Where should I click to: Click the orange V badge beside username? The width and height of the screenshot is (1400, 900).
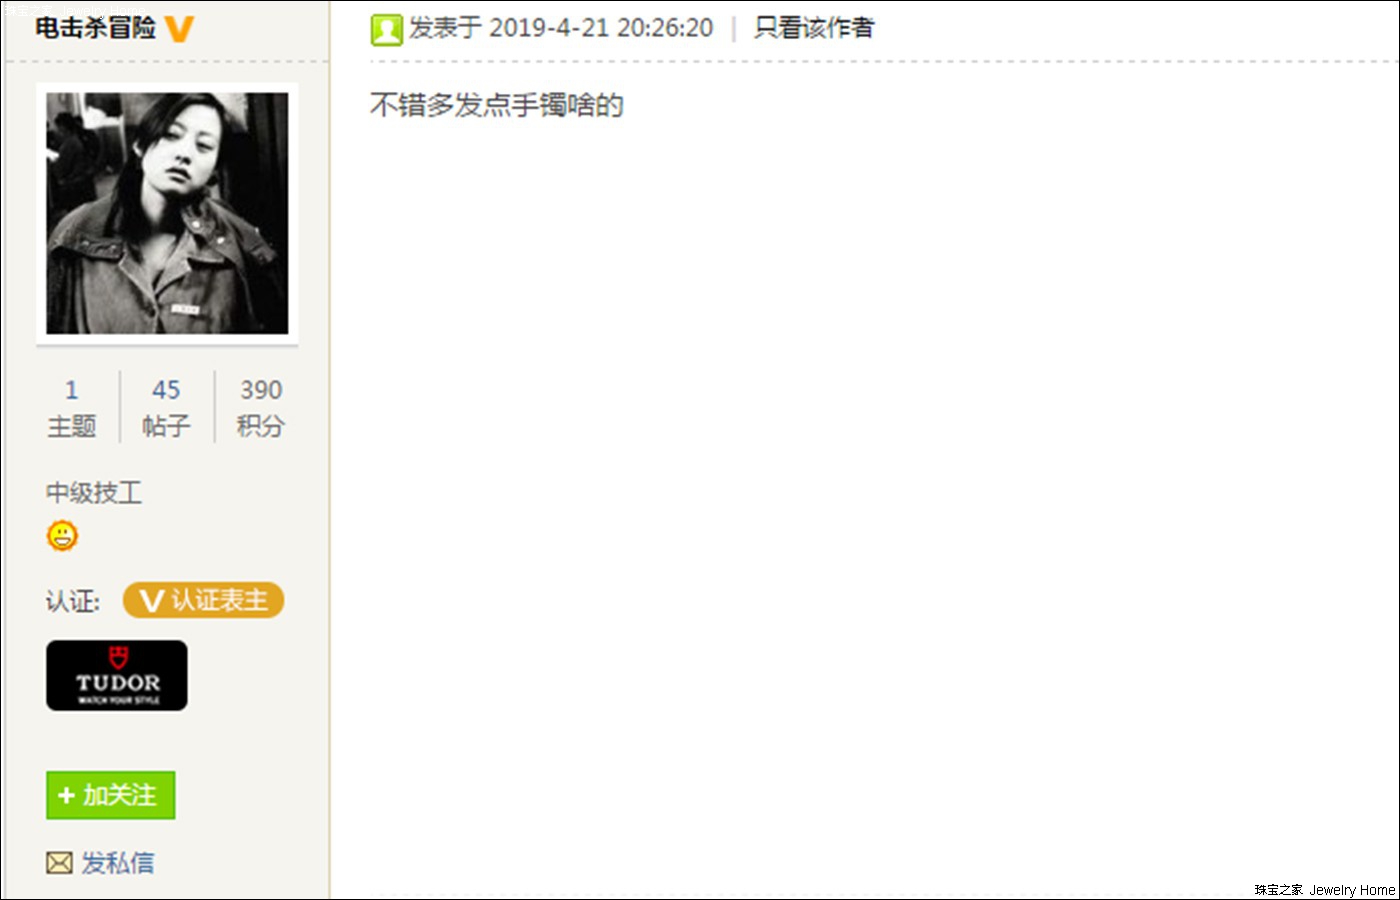[179, 29]
